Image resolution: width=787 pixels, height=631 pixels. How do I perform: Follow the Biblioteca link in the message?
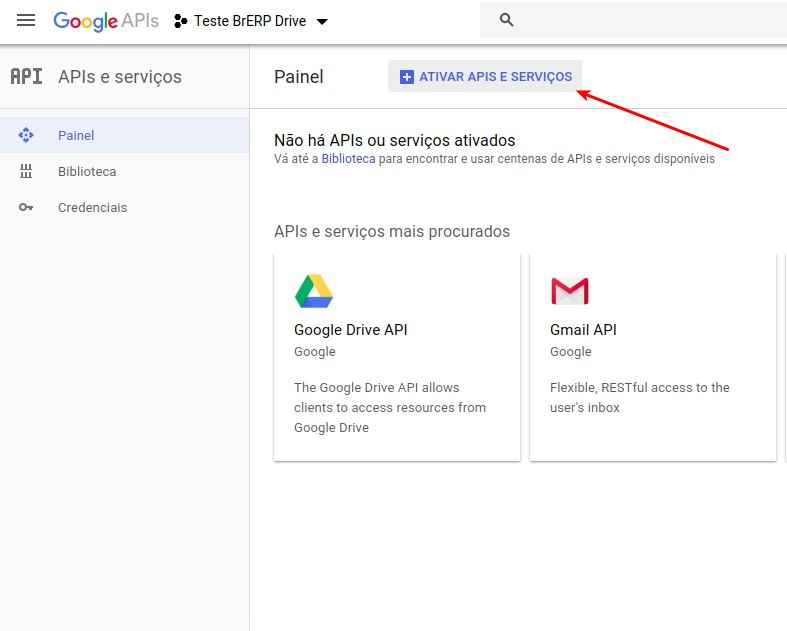pyautogui.click(x=348, y=159)
